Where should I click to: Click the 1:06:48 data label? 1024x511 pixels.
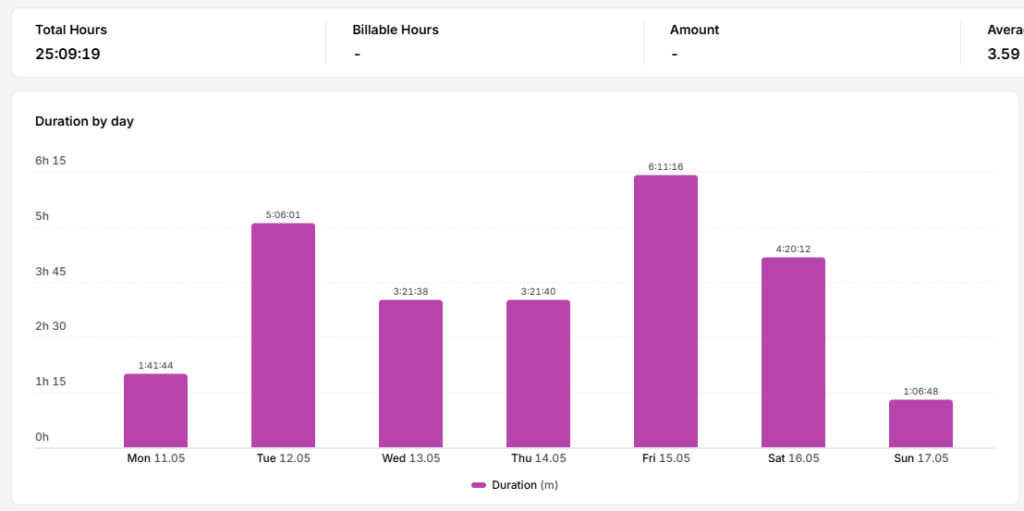(x=921, y=391)
